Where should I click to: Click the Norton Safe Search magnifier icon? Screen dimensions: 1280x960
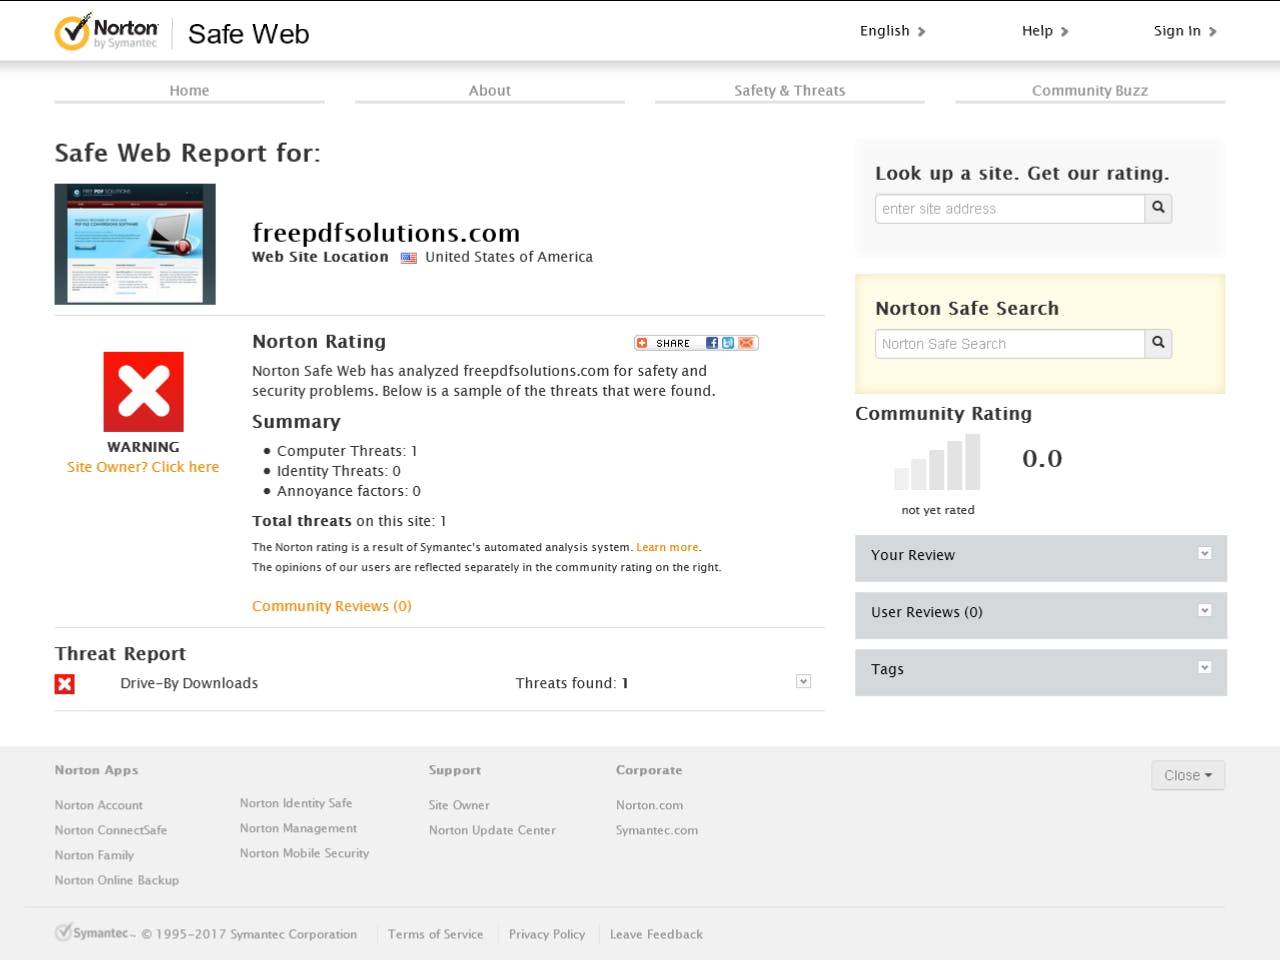[1157, 343]
